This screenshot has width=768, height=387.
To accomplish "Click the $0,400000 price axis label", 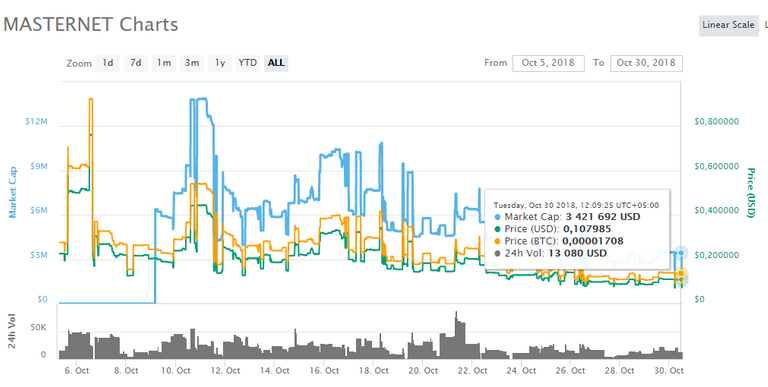I will point(717,211).
